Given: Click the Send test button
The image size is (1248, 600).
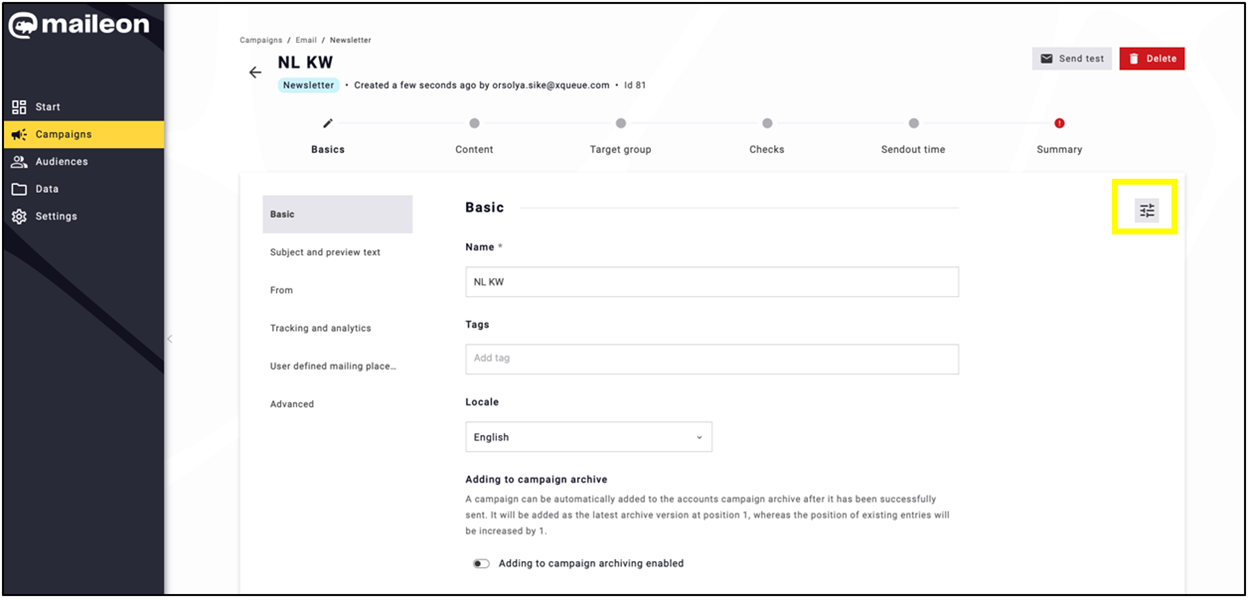Looking at the screenshot, I should pos(1072,58).
